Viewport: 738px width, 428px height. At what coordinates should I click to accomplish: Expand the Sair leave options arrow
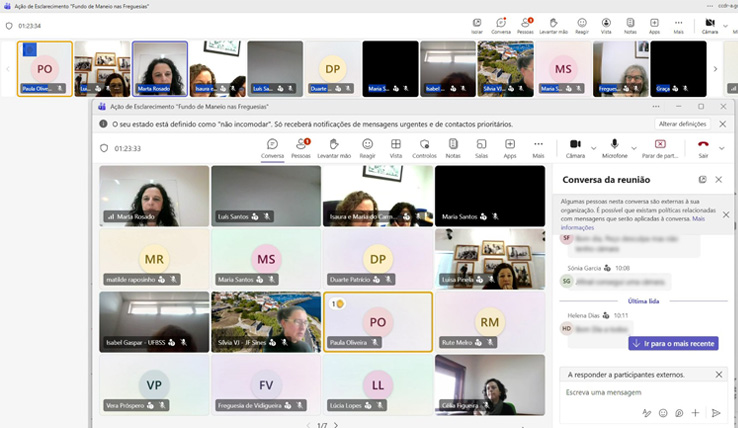pyautogui.click(x=722, y=148)
